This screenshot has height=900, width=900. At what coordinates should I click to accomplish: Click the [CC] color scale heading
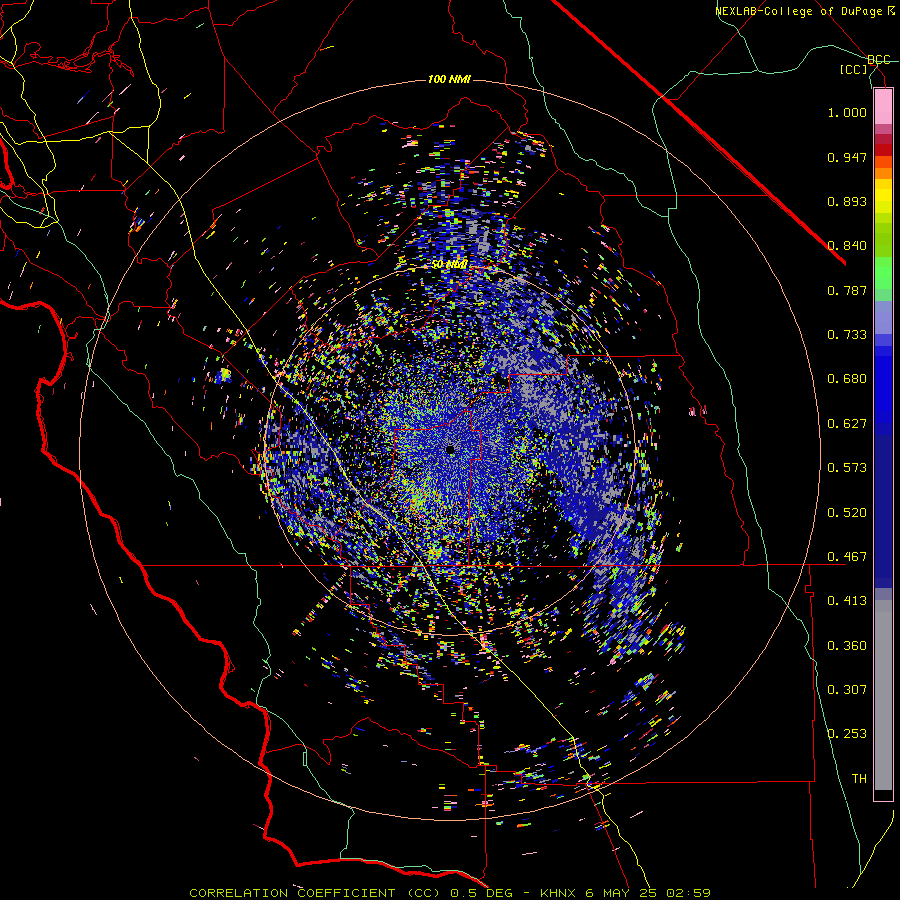[854, 69]
